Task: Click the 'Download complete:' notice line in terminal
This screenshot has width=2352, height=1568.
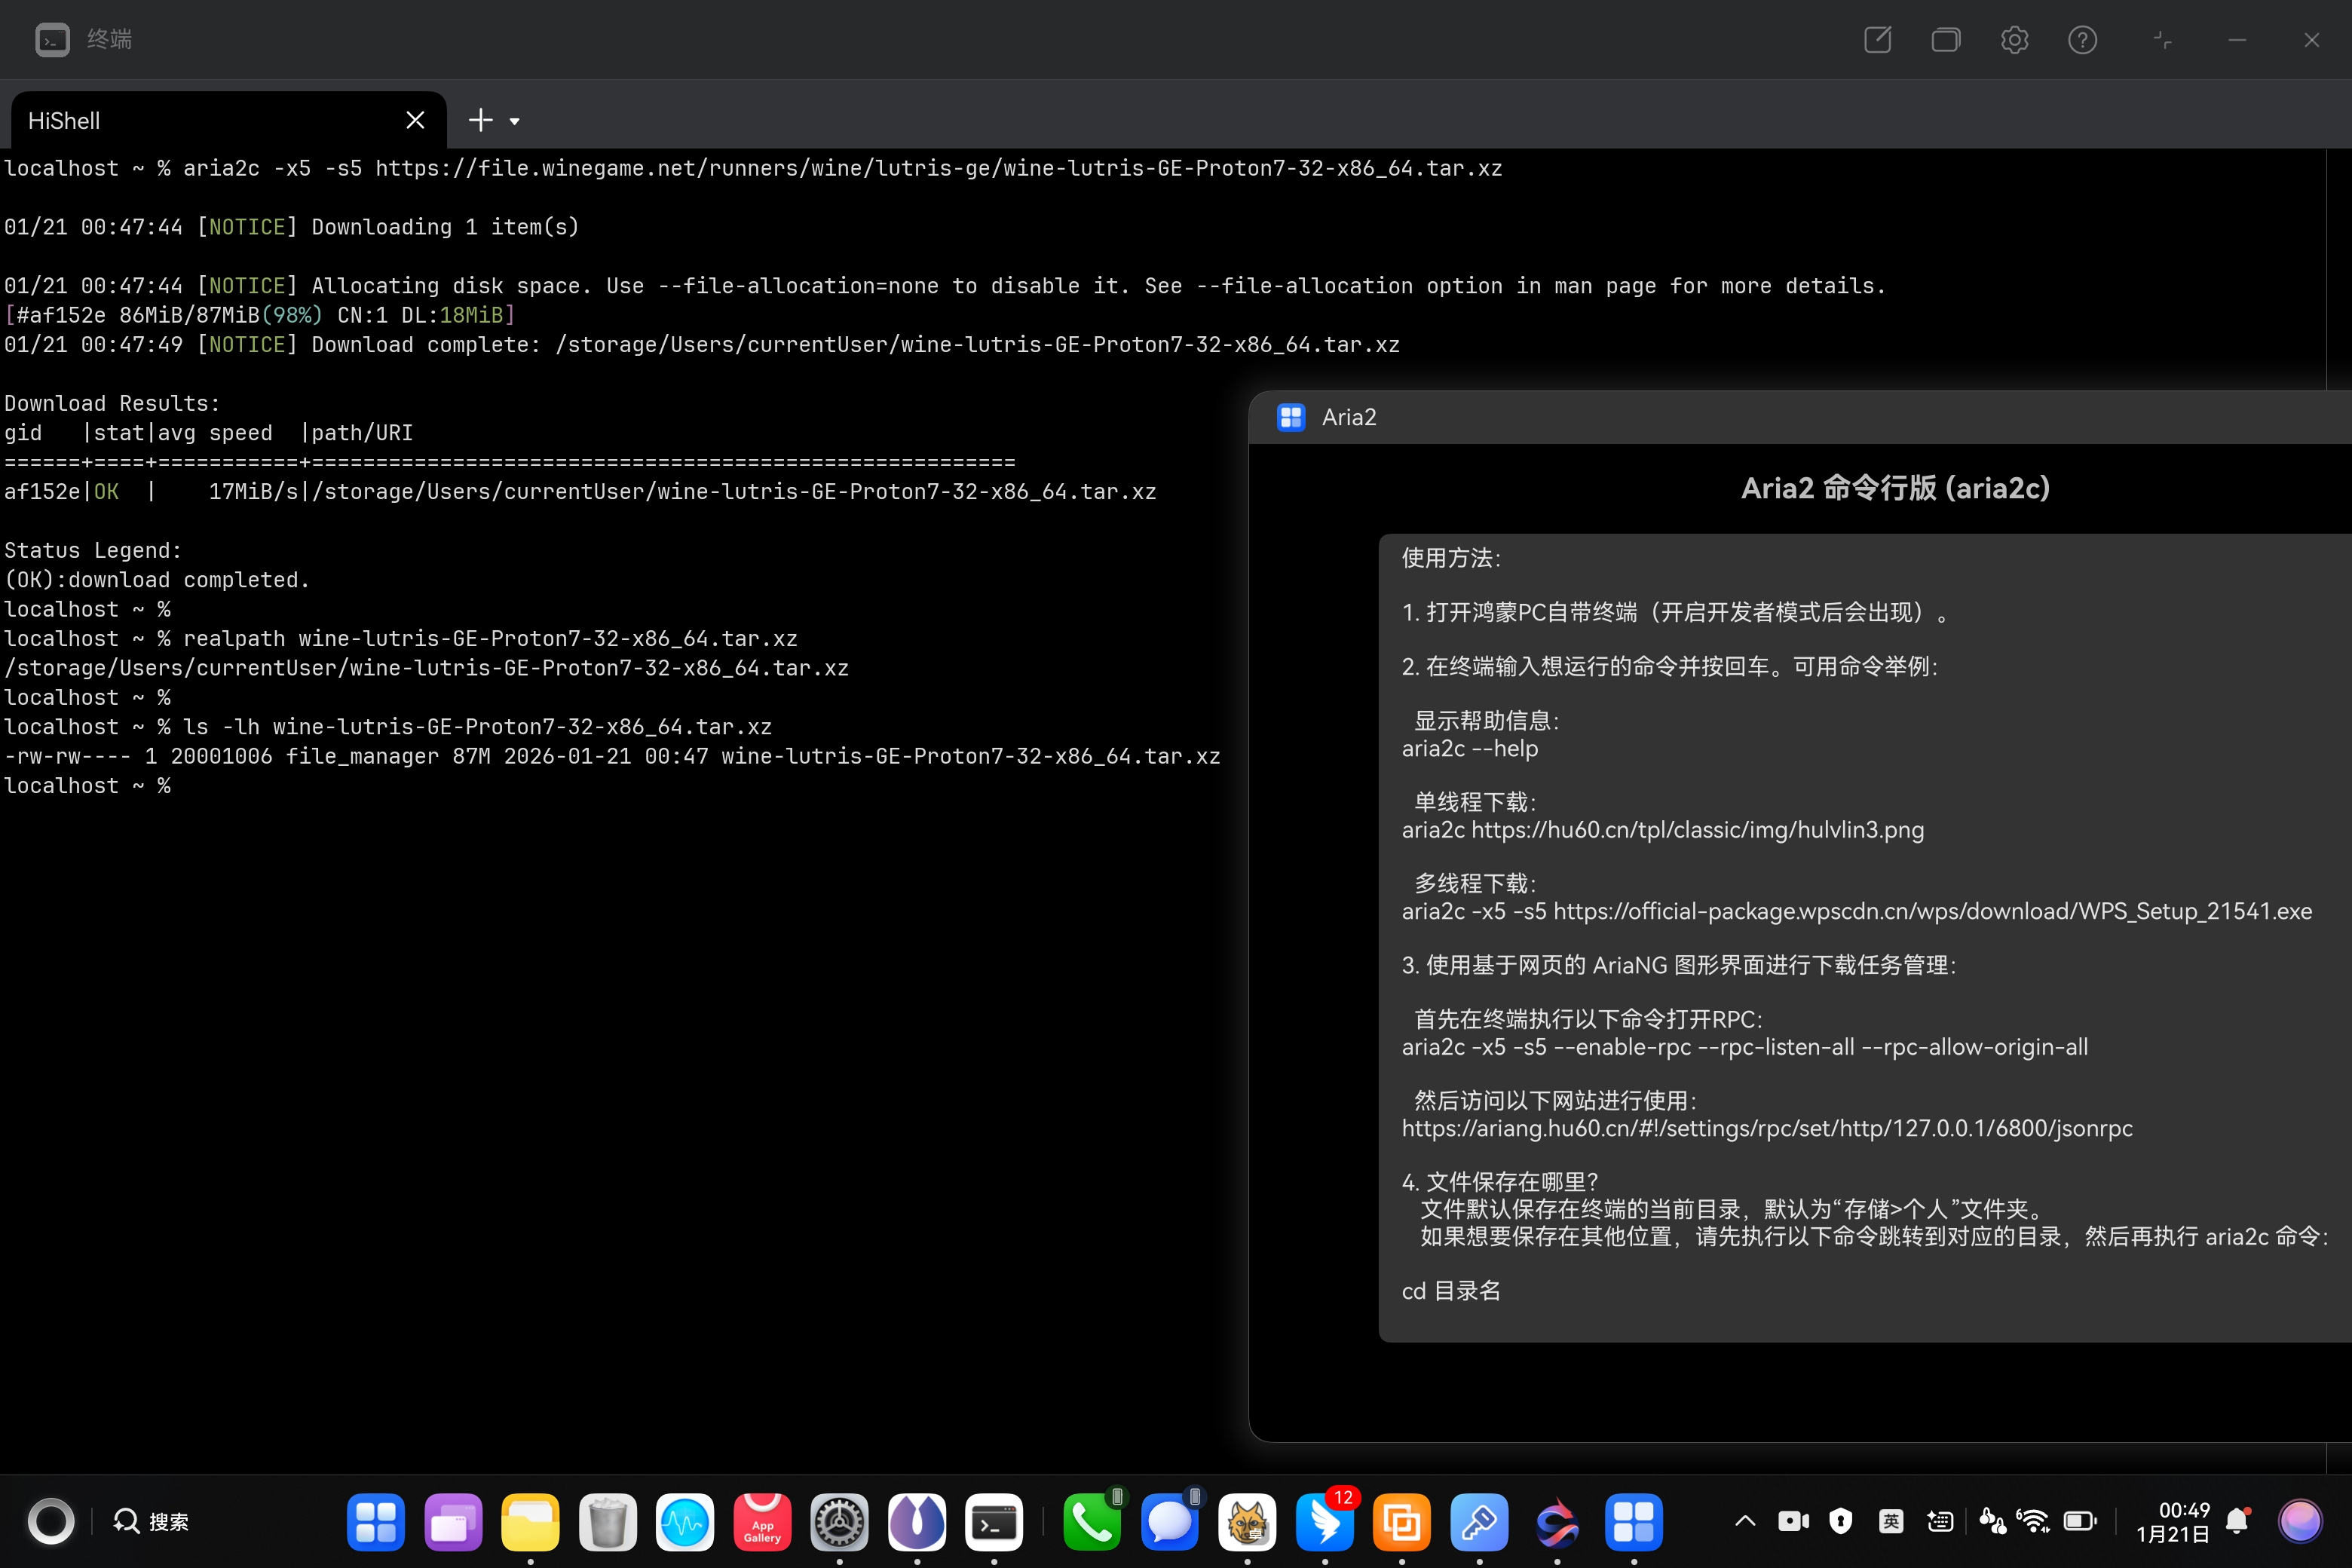Action: (702, 344)
